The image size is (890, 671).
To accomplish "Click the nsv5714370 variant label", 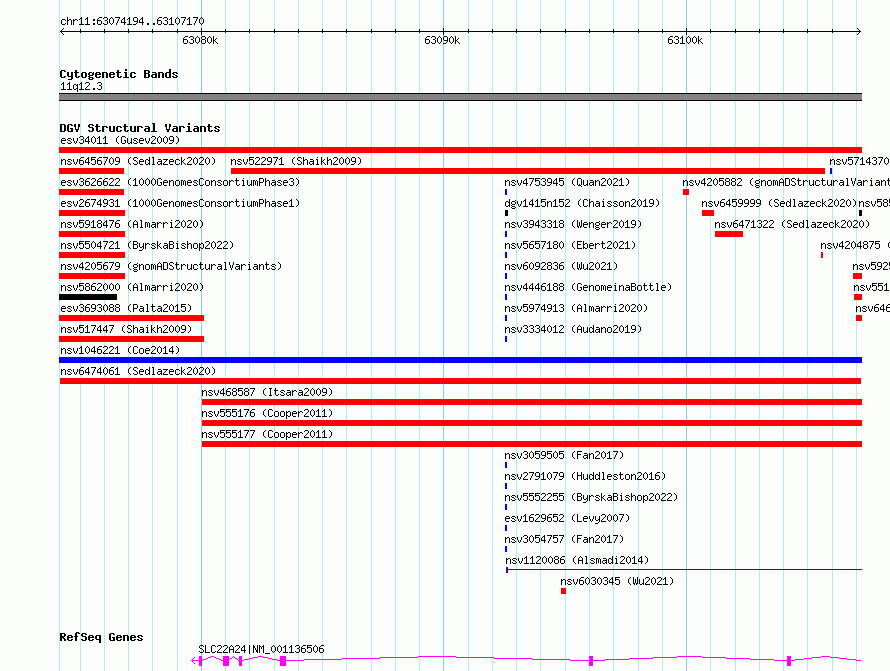I will (859, 161).
